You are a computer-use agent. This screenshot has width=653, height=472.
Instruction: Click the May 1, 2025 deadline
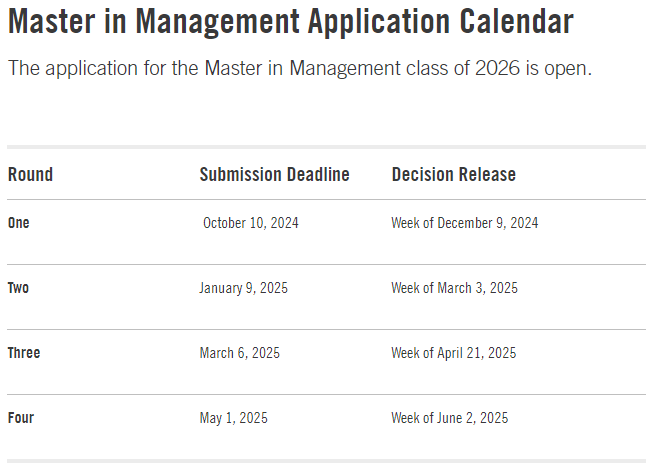[233, 418]
